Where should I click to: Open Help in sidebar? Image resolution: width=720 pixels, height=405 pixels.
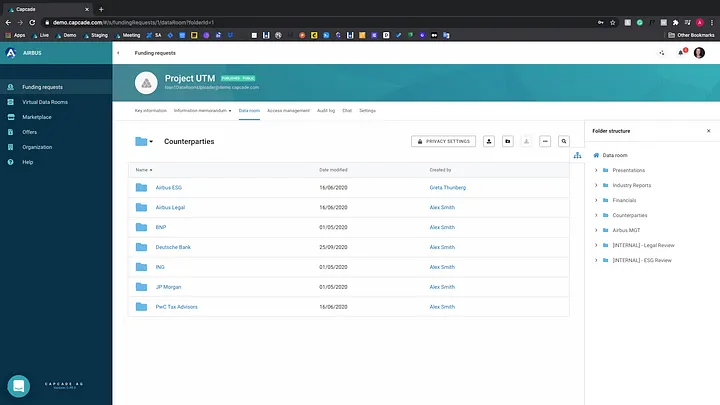pyautogui.click(x=28, y=162)
